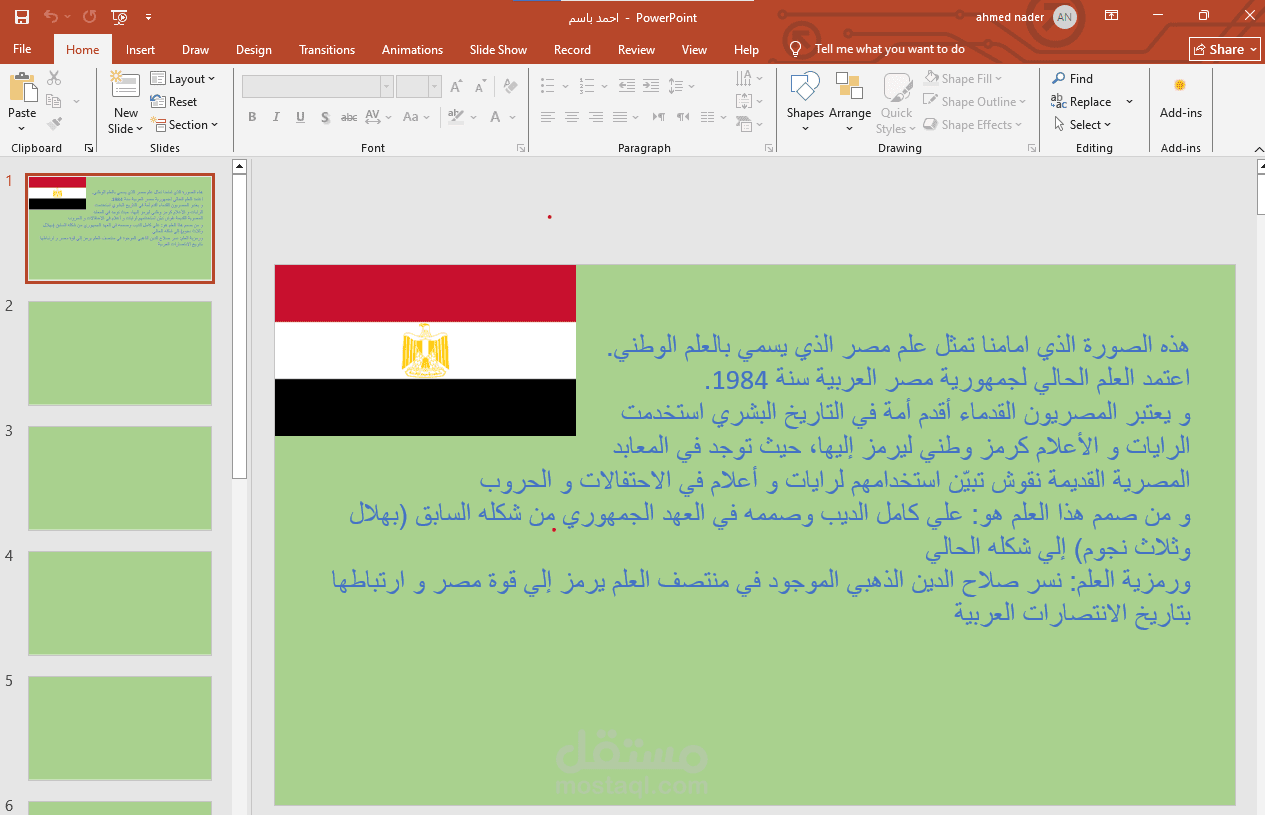Switch to the Insert tab
This screenshot has width=1265, height=815.
tap(140, 49)
